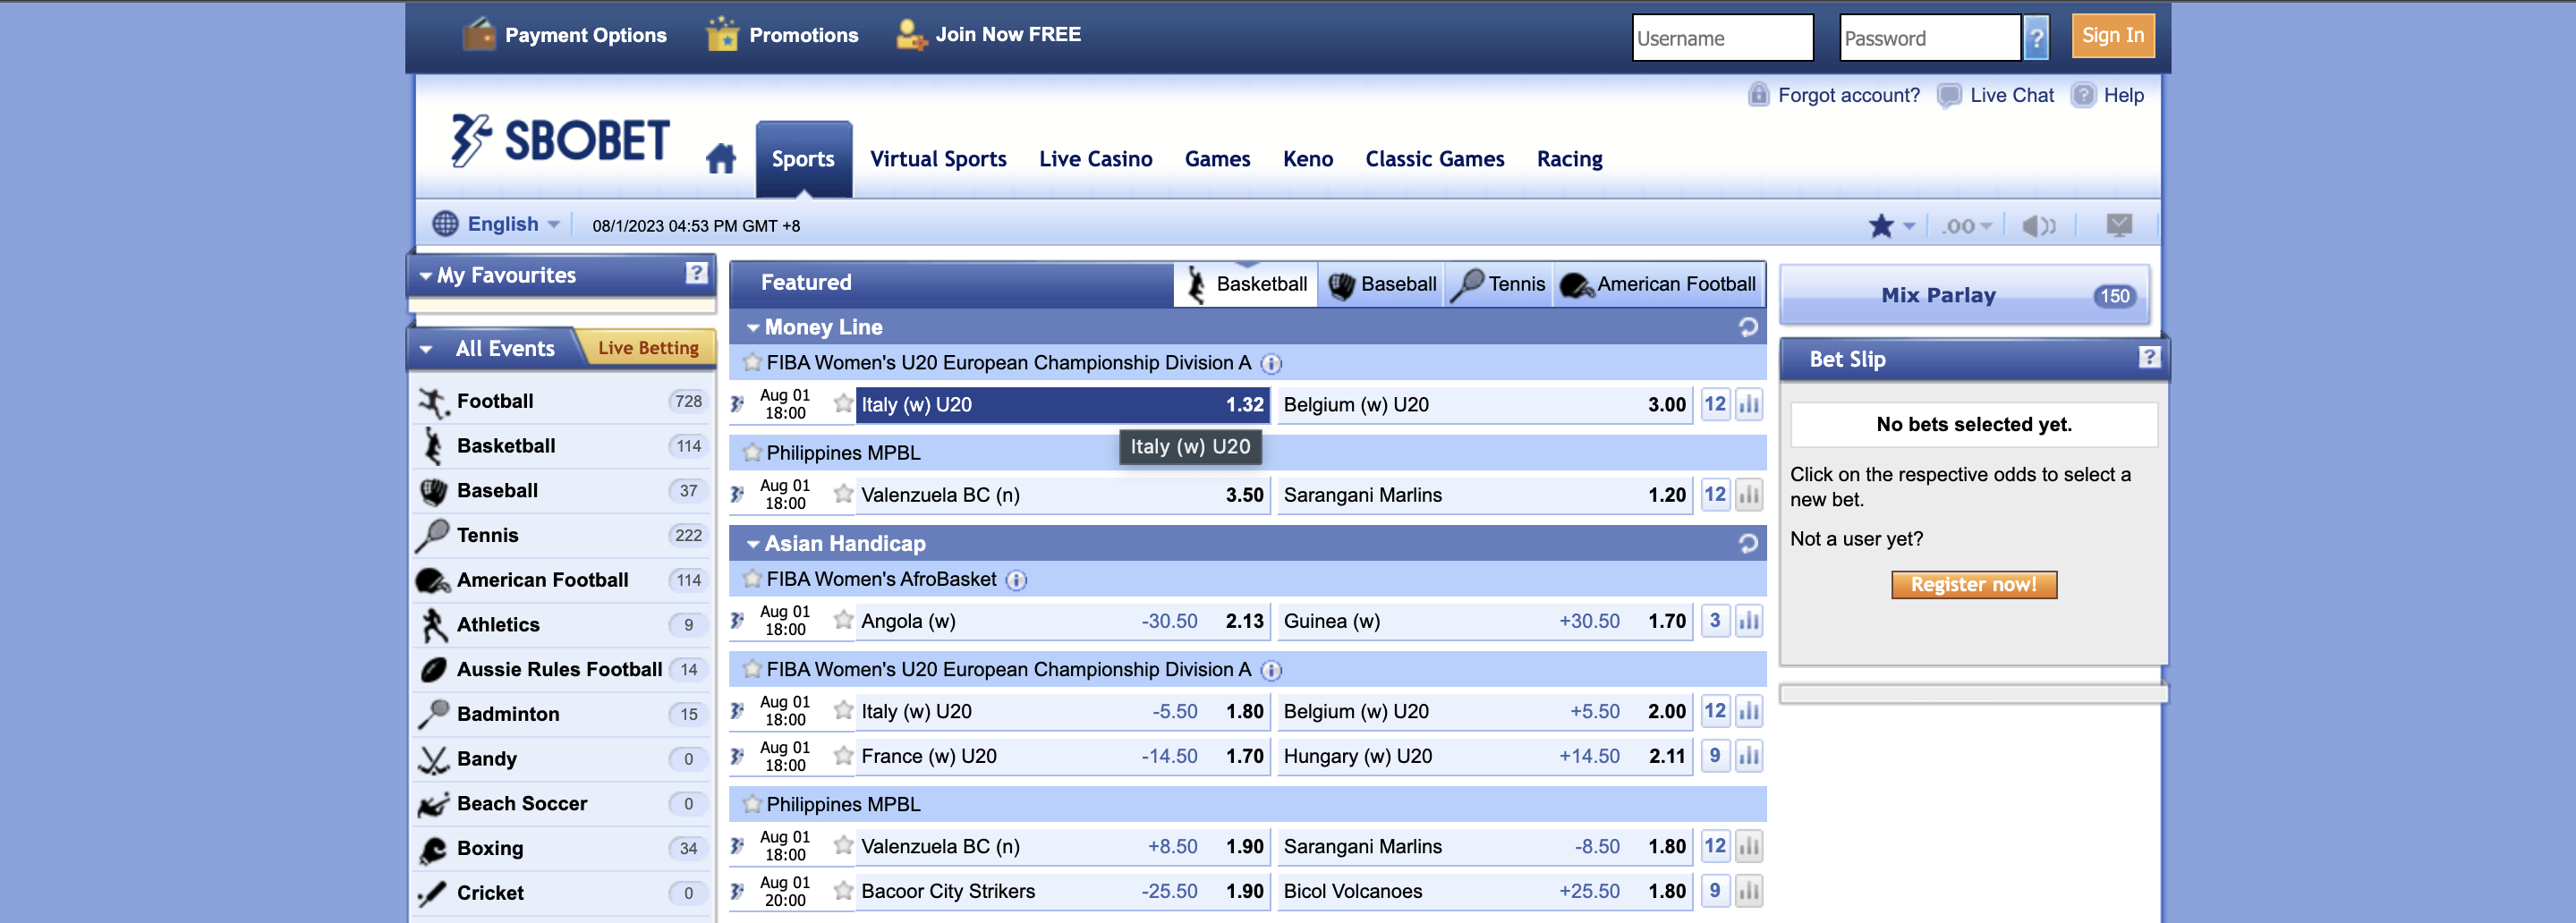2576x923 pixels.
Task: Favourite the Angola (w) match
Action: click(843, 620)
